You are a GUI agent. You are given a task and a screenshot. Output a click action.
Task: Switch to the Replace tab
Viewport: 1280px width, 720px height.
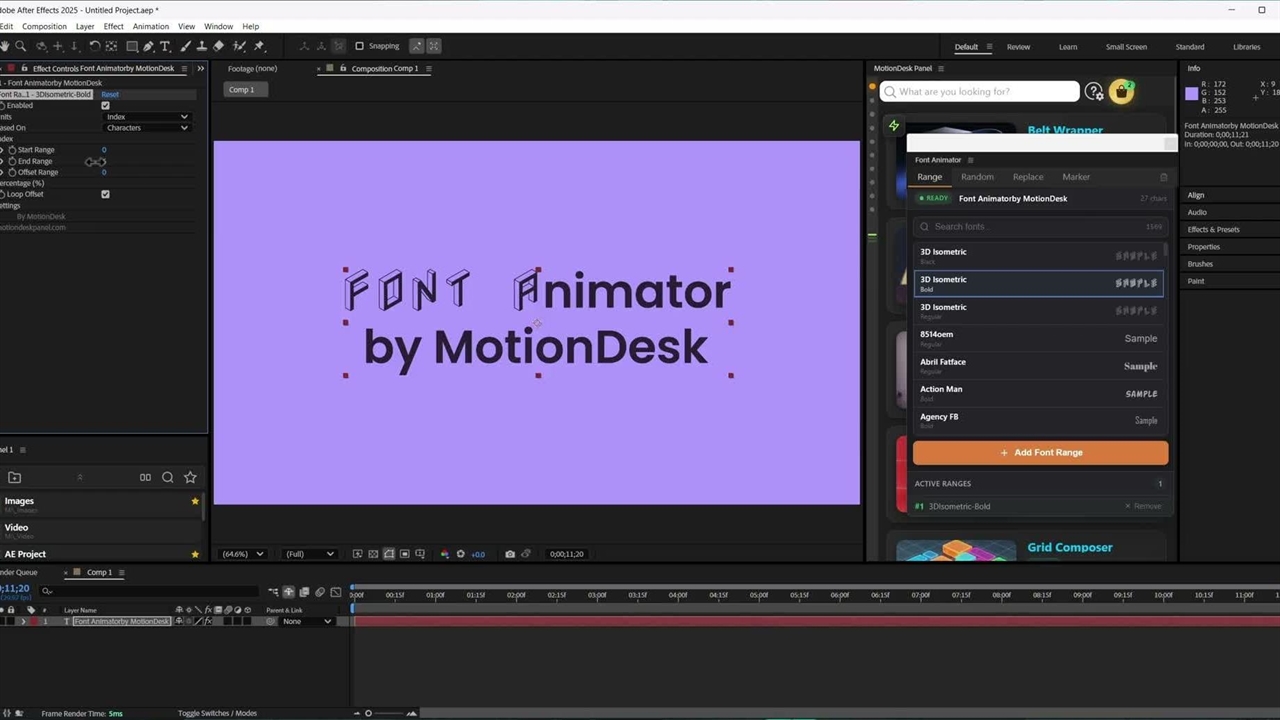click(1028, 177)
